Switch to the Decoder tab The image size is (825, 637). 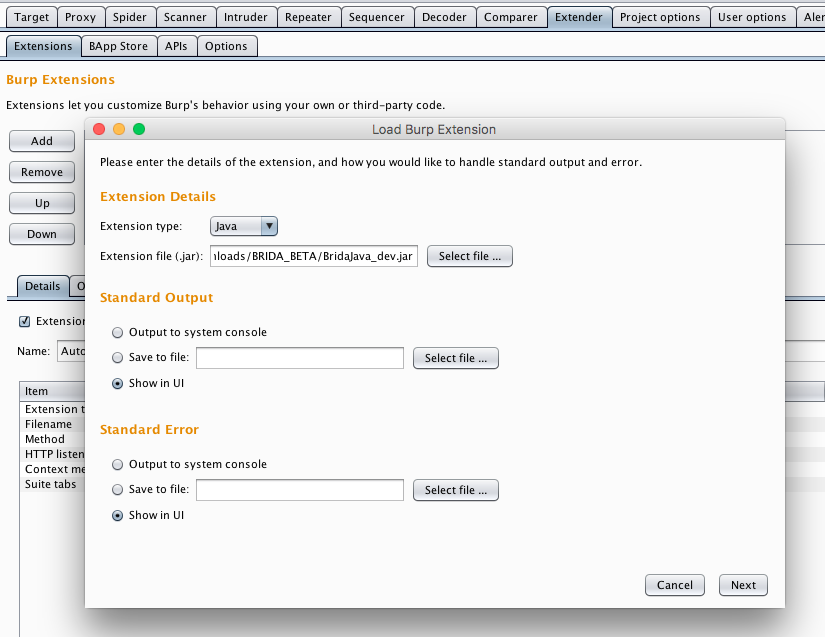click(444, 16)
